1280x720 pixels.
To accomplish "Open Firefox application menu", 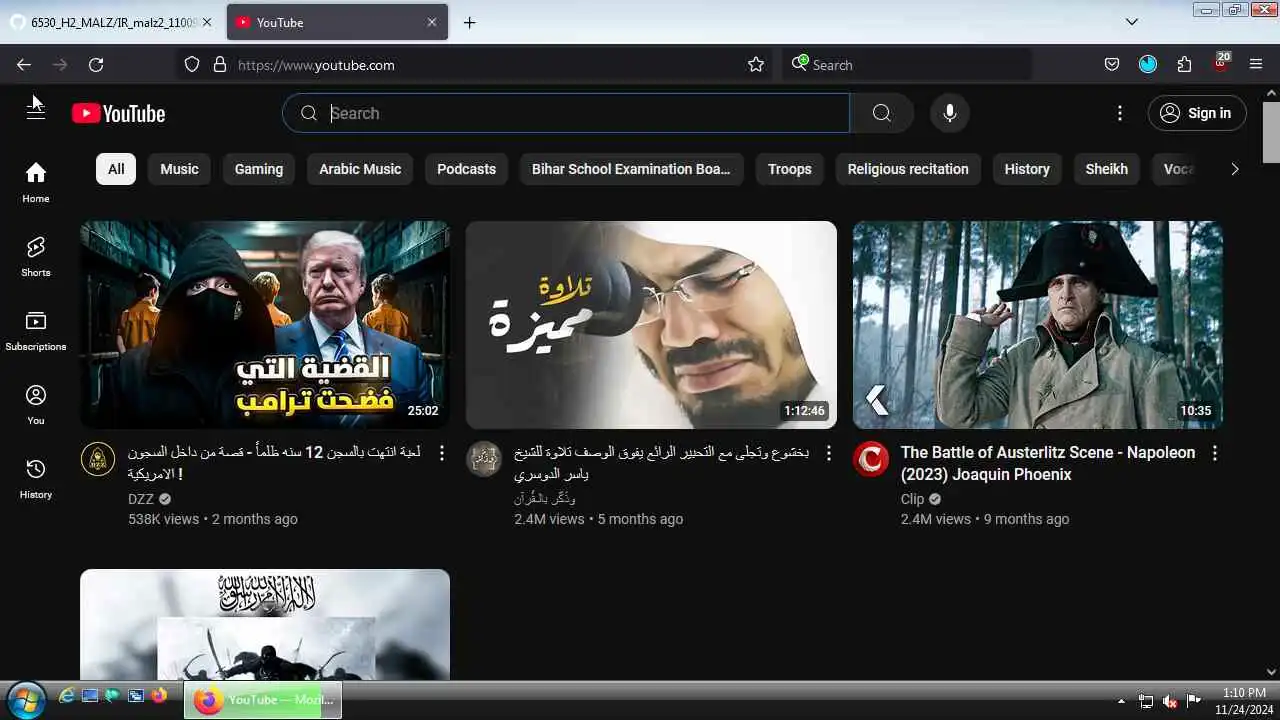I will (x=1256, y=65).
